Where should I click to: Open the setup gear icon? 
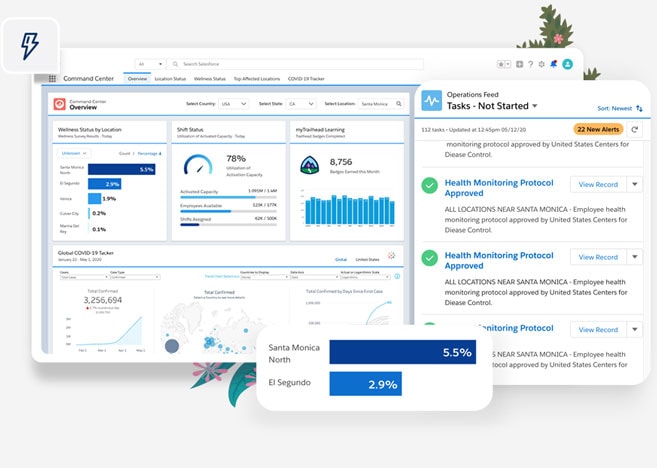click(542, 64)
